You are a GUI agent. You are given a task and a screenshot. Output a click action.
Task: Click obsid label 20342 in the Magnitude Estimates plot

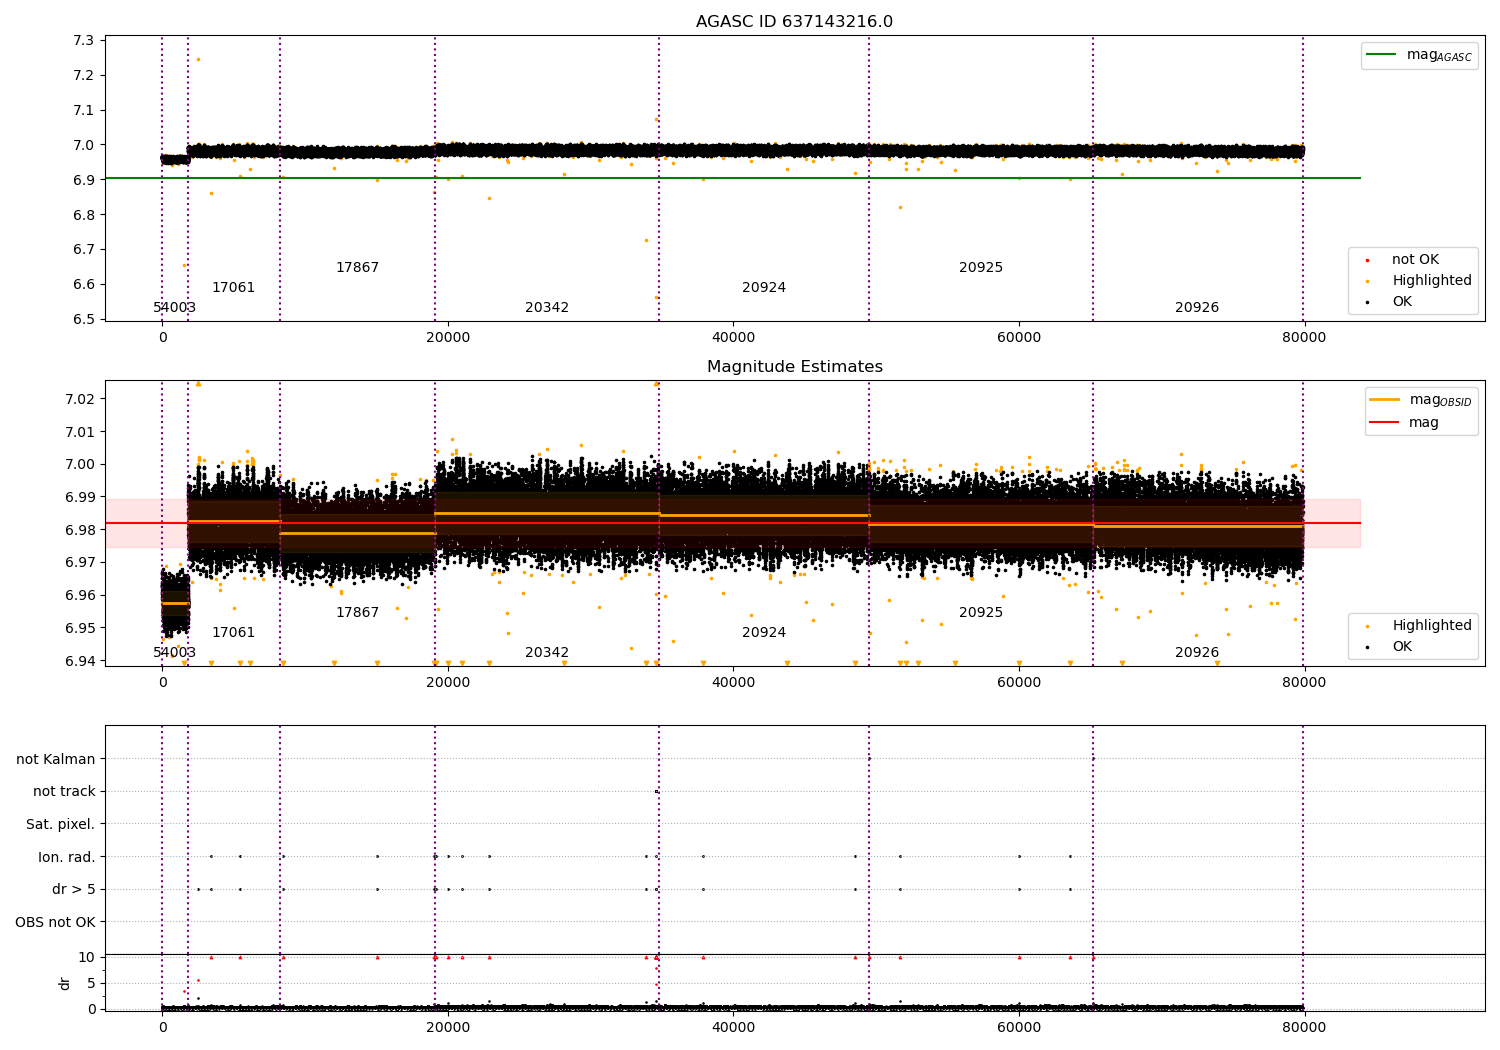pyautogui.click(x=547, y=653)
